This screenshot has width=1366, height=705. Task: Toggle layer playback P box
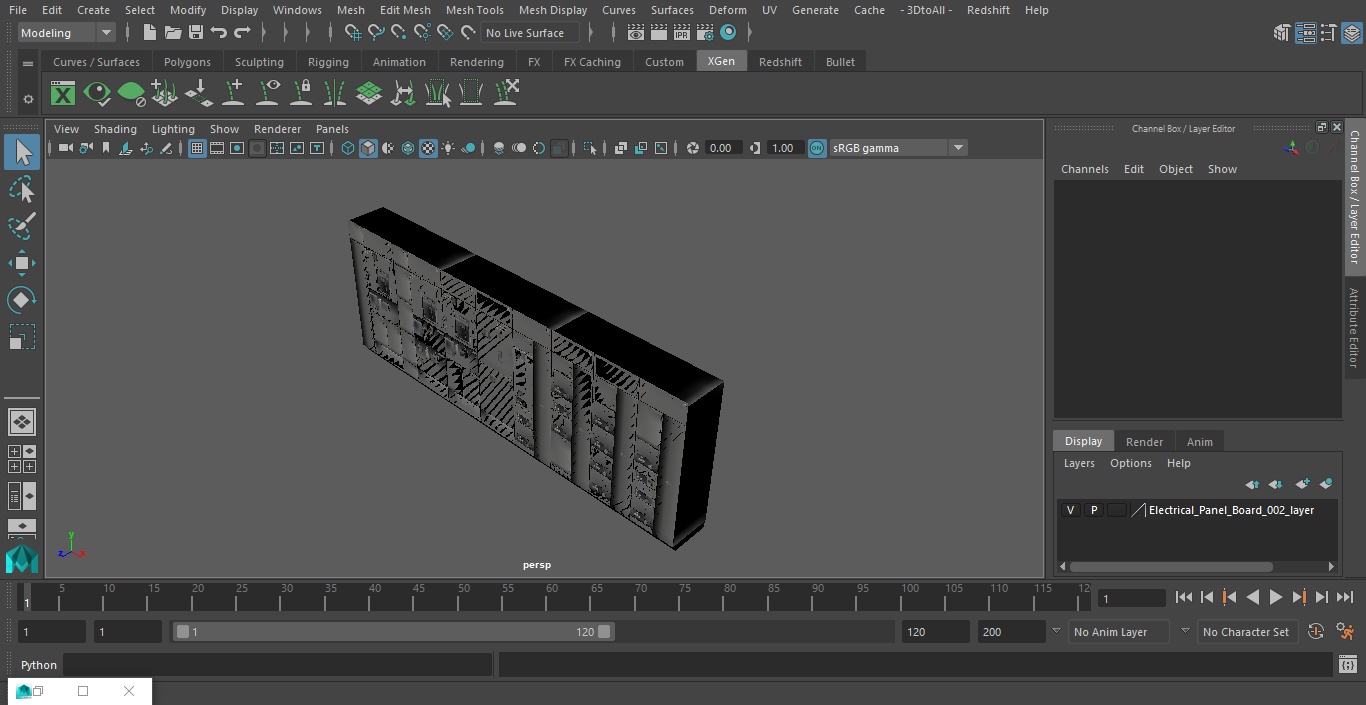tap(1094, 510)
